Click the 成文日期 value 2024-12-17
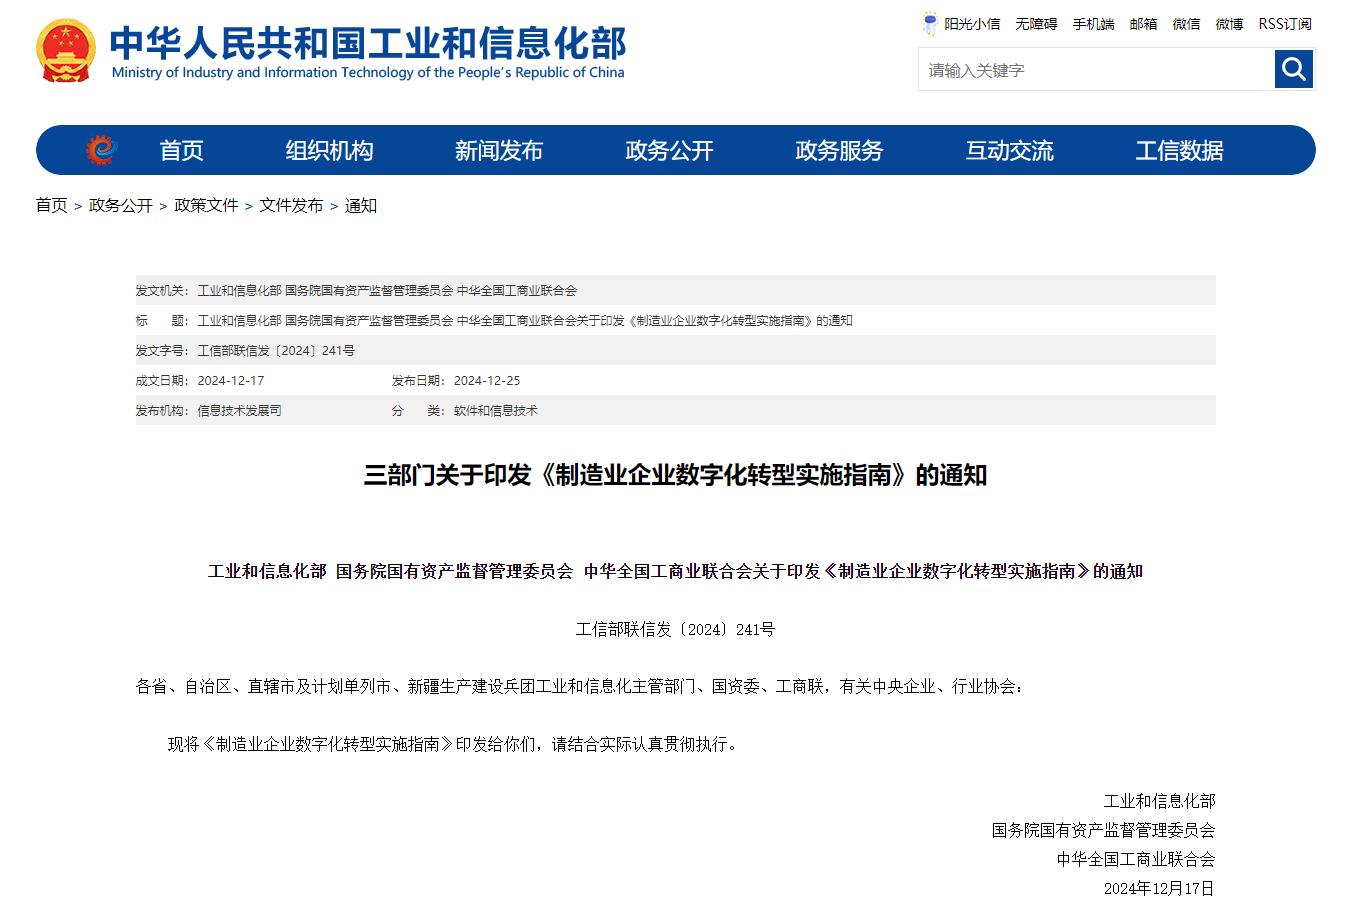 point(231,380)
